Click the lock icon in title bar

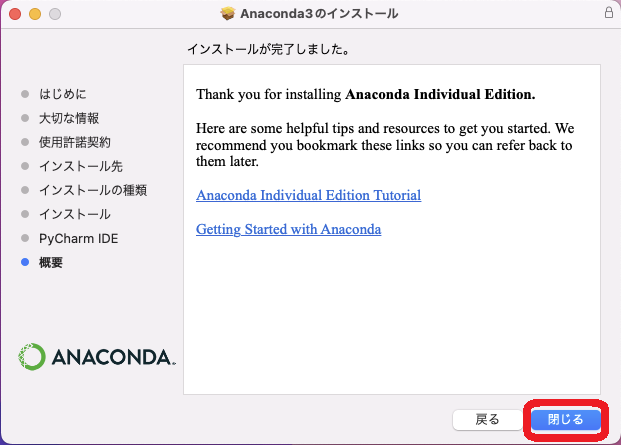pyautogui.click(x=608, y=14)
